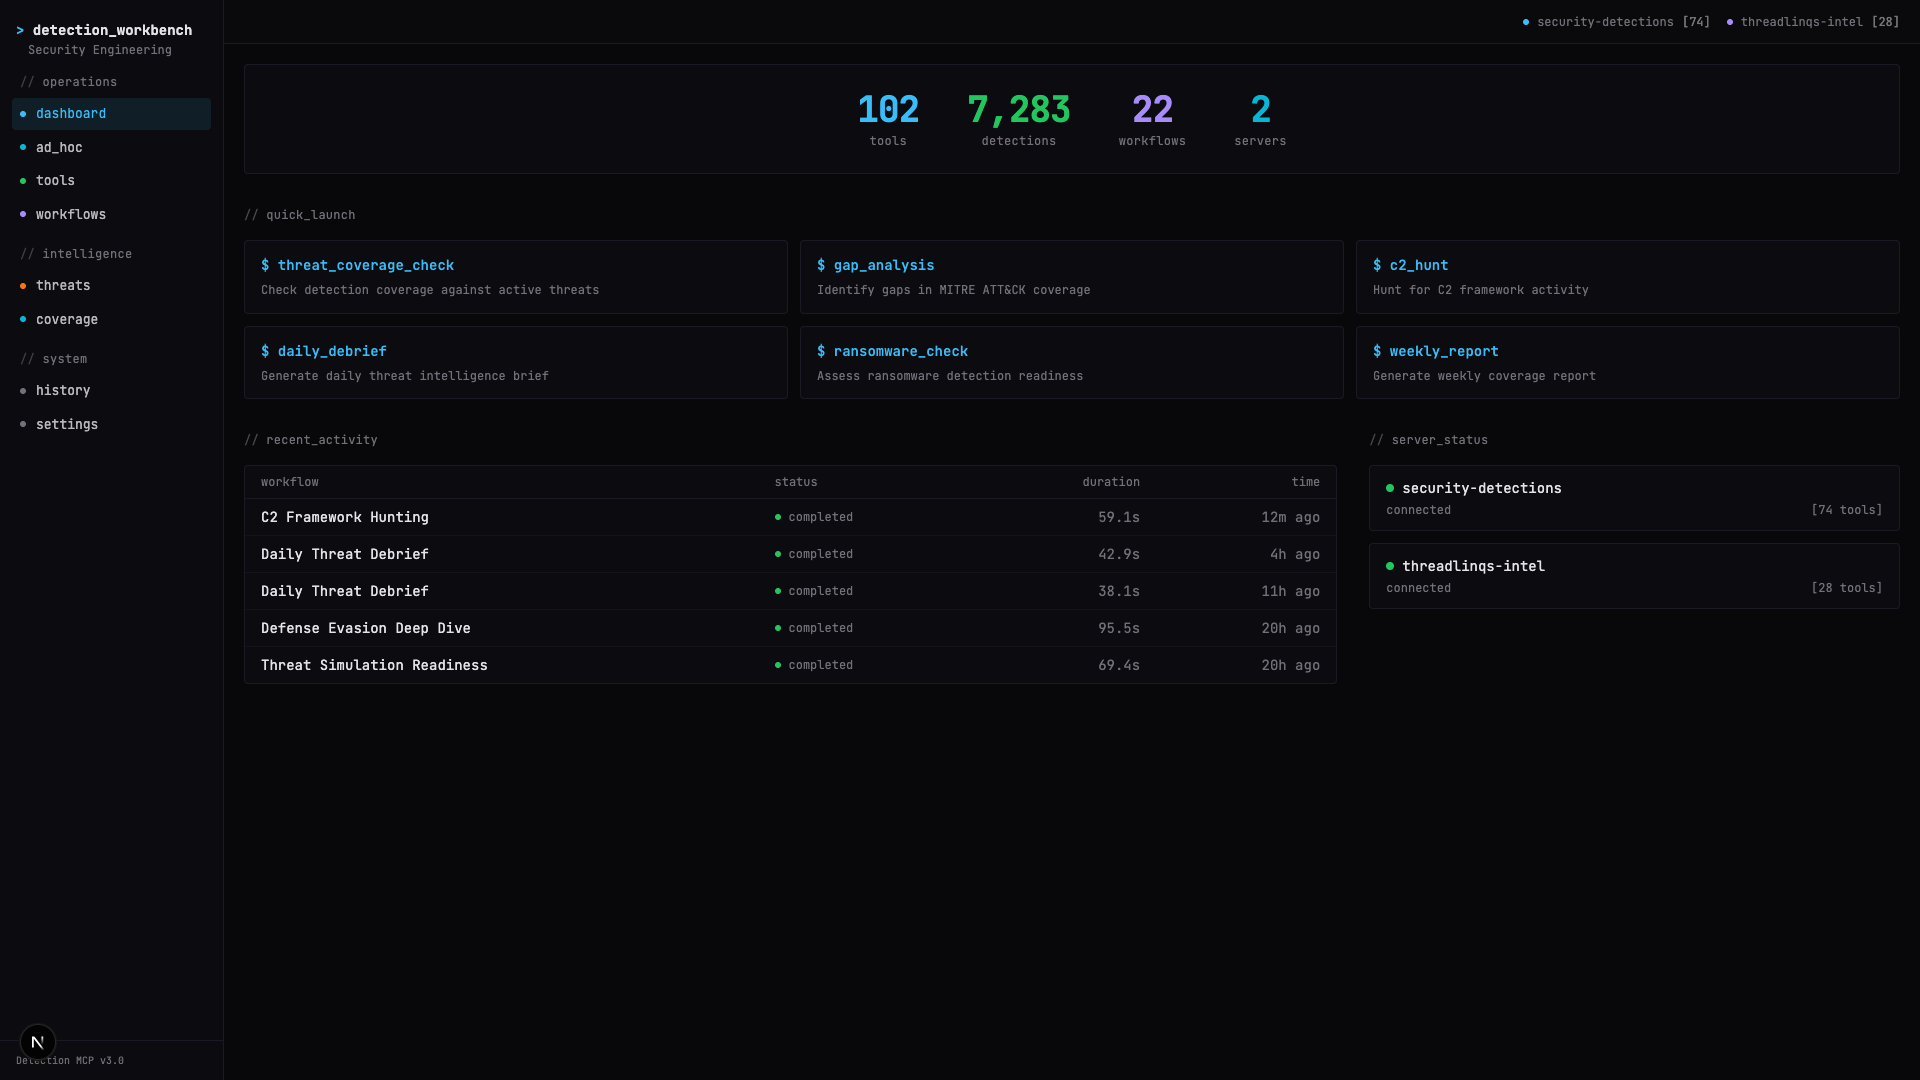Open the Daily Threat Debrief 42.9s row
This screenshot has height=1080, width=1920.
tap(790, 555)
